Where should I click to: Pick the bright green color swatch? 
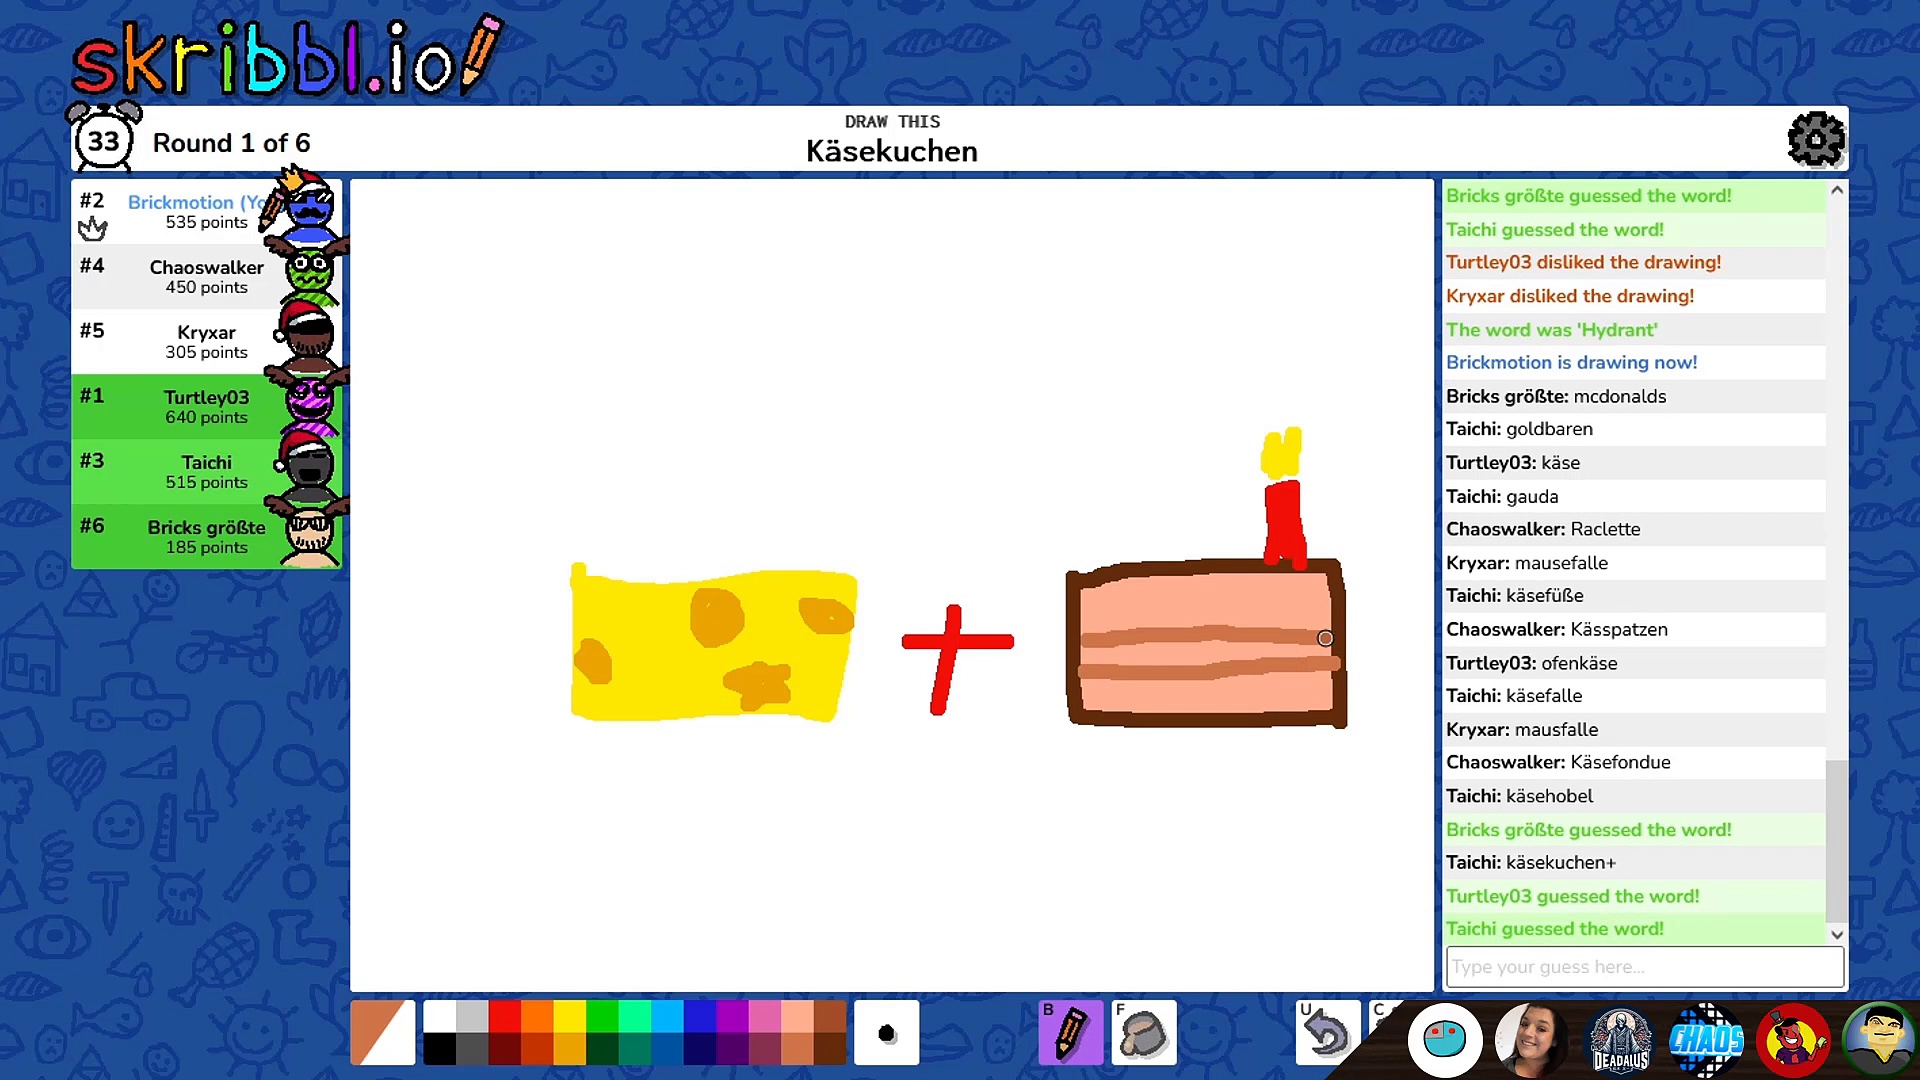pyautogui.click(x=602, y=1016)
